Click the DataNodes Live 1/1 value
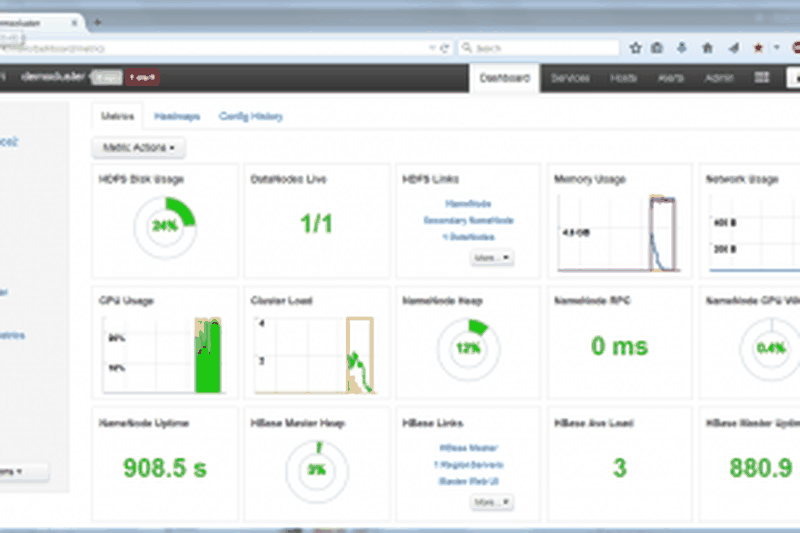This screenshot has height=533, width=800. pos(316,223)
